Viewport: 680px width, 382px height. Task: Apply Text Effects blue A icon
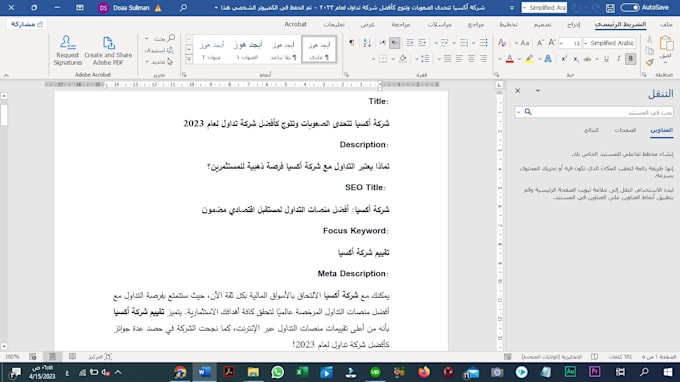548,59
